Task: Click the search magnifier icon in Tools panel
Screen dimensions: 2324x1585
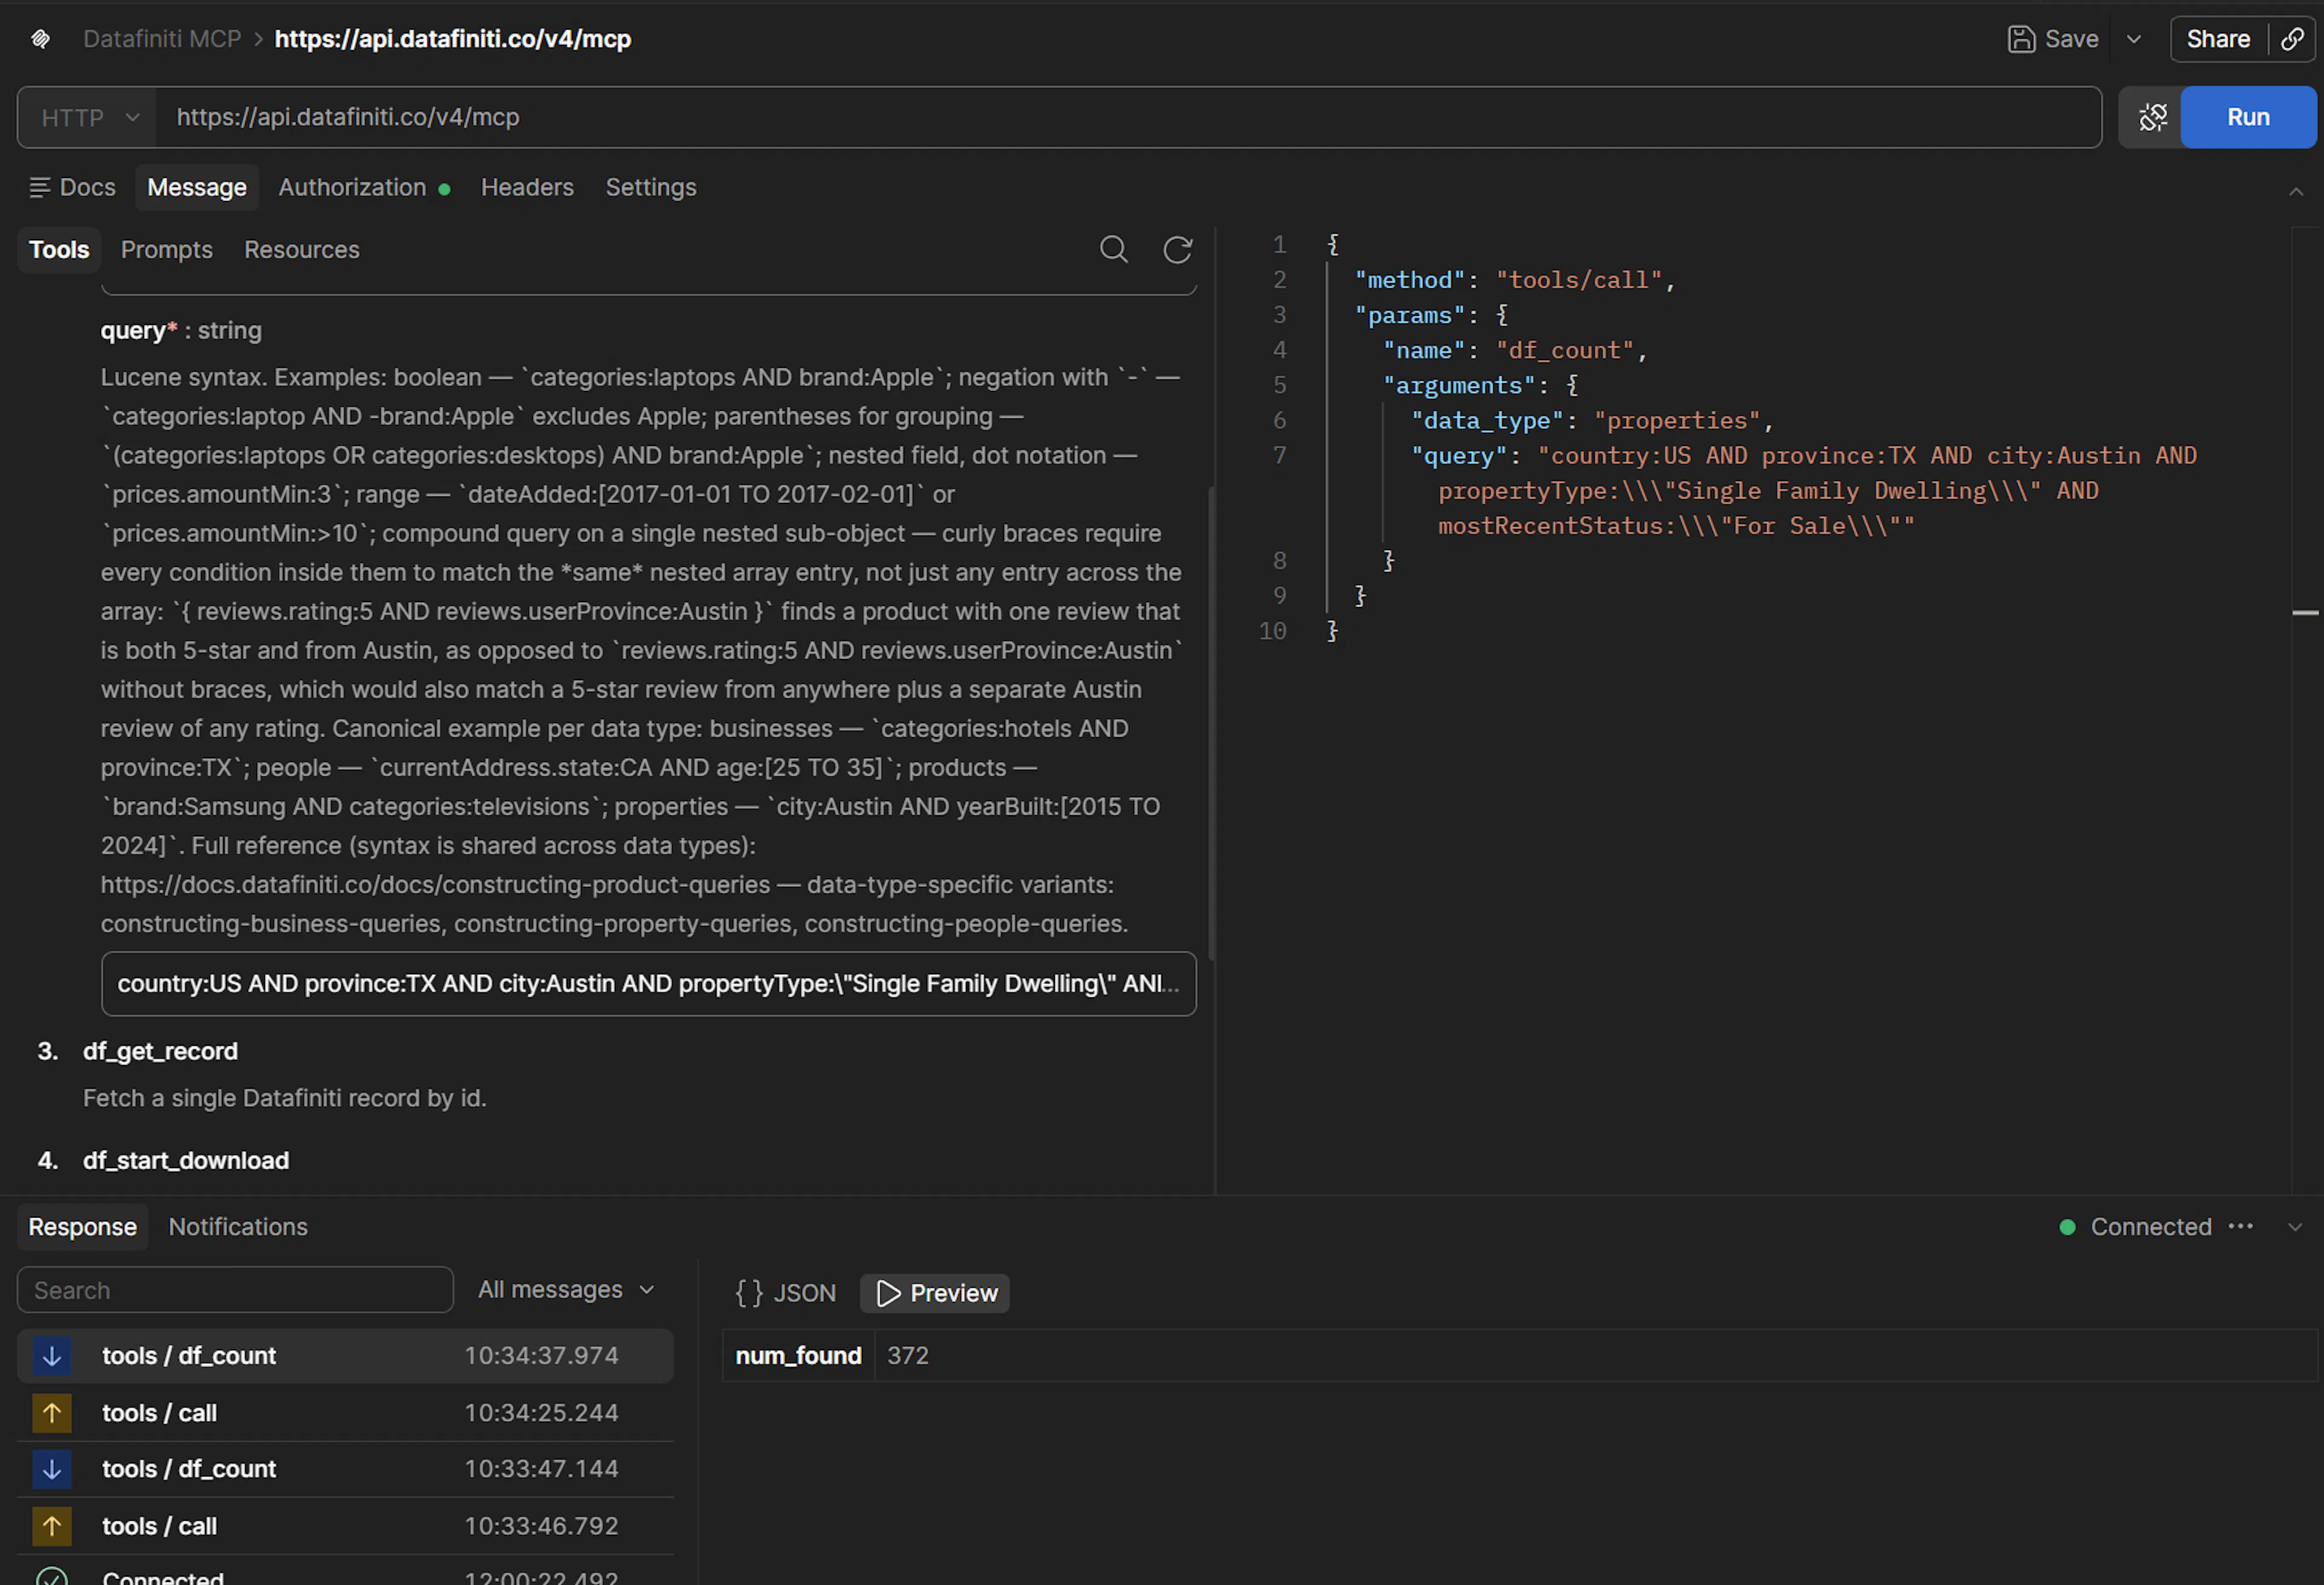Action: [x=1114, y=249]
